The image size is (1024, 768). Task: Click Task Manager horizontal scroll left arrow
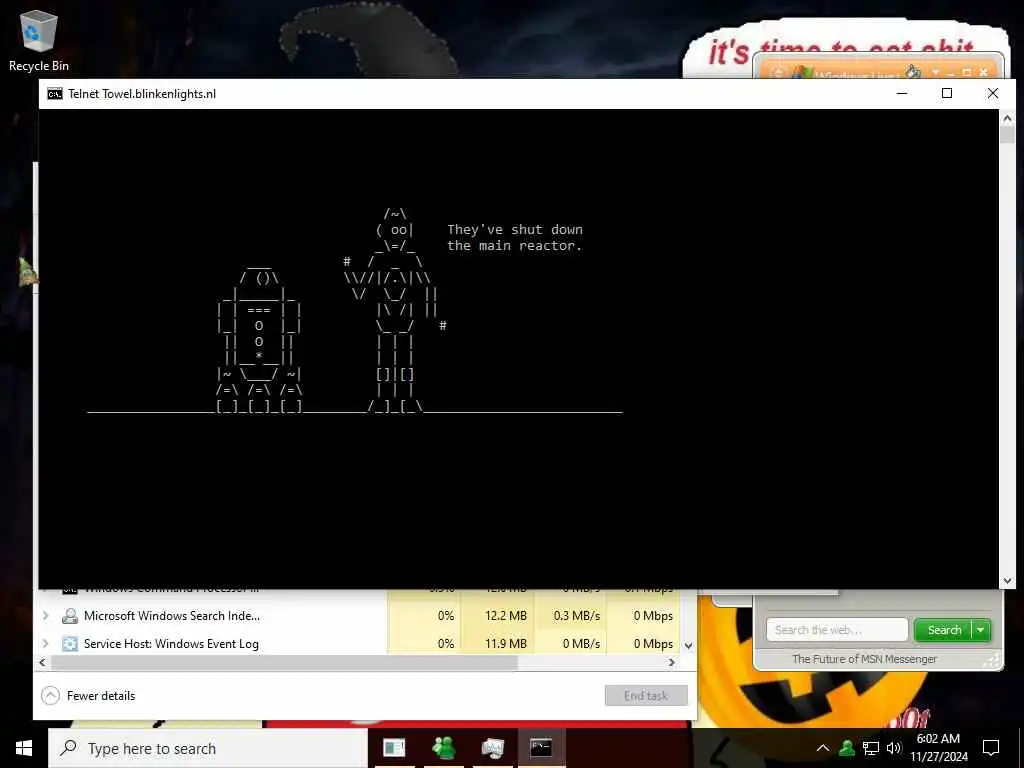(42, 662)
